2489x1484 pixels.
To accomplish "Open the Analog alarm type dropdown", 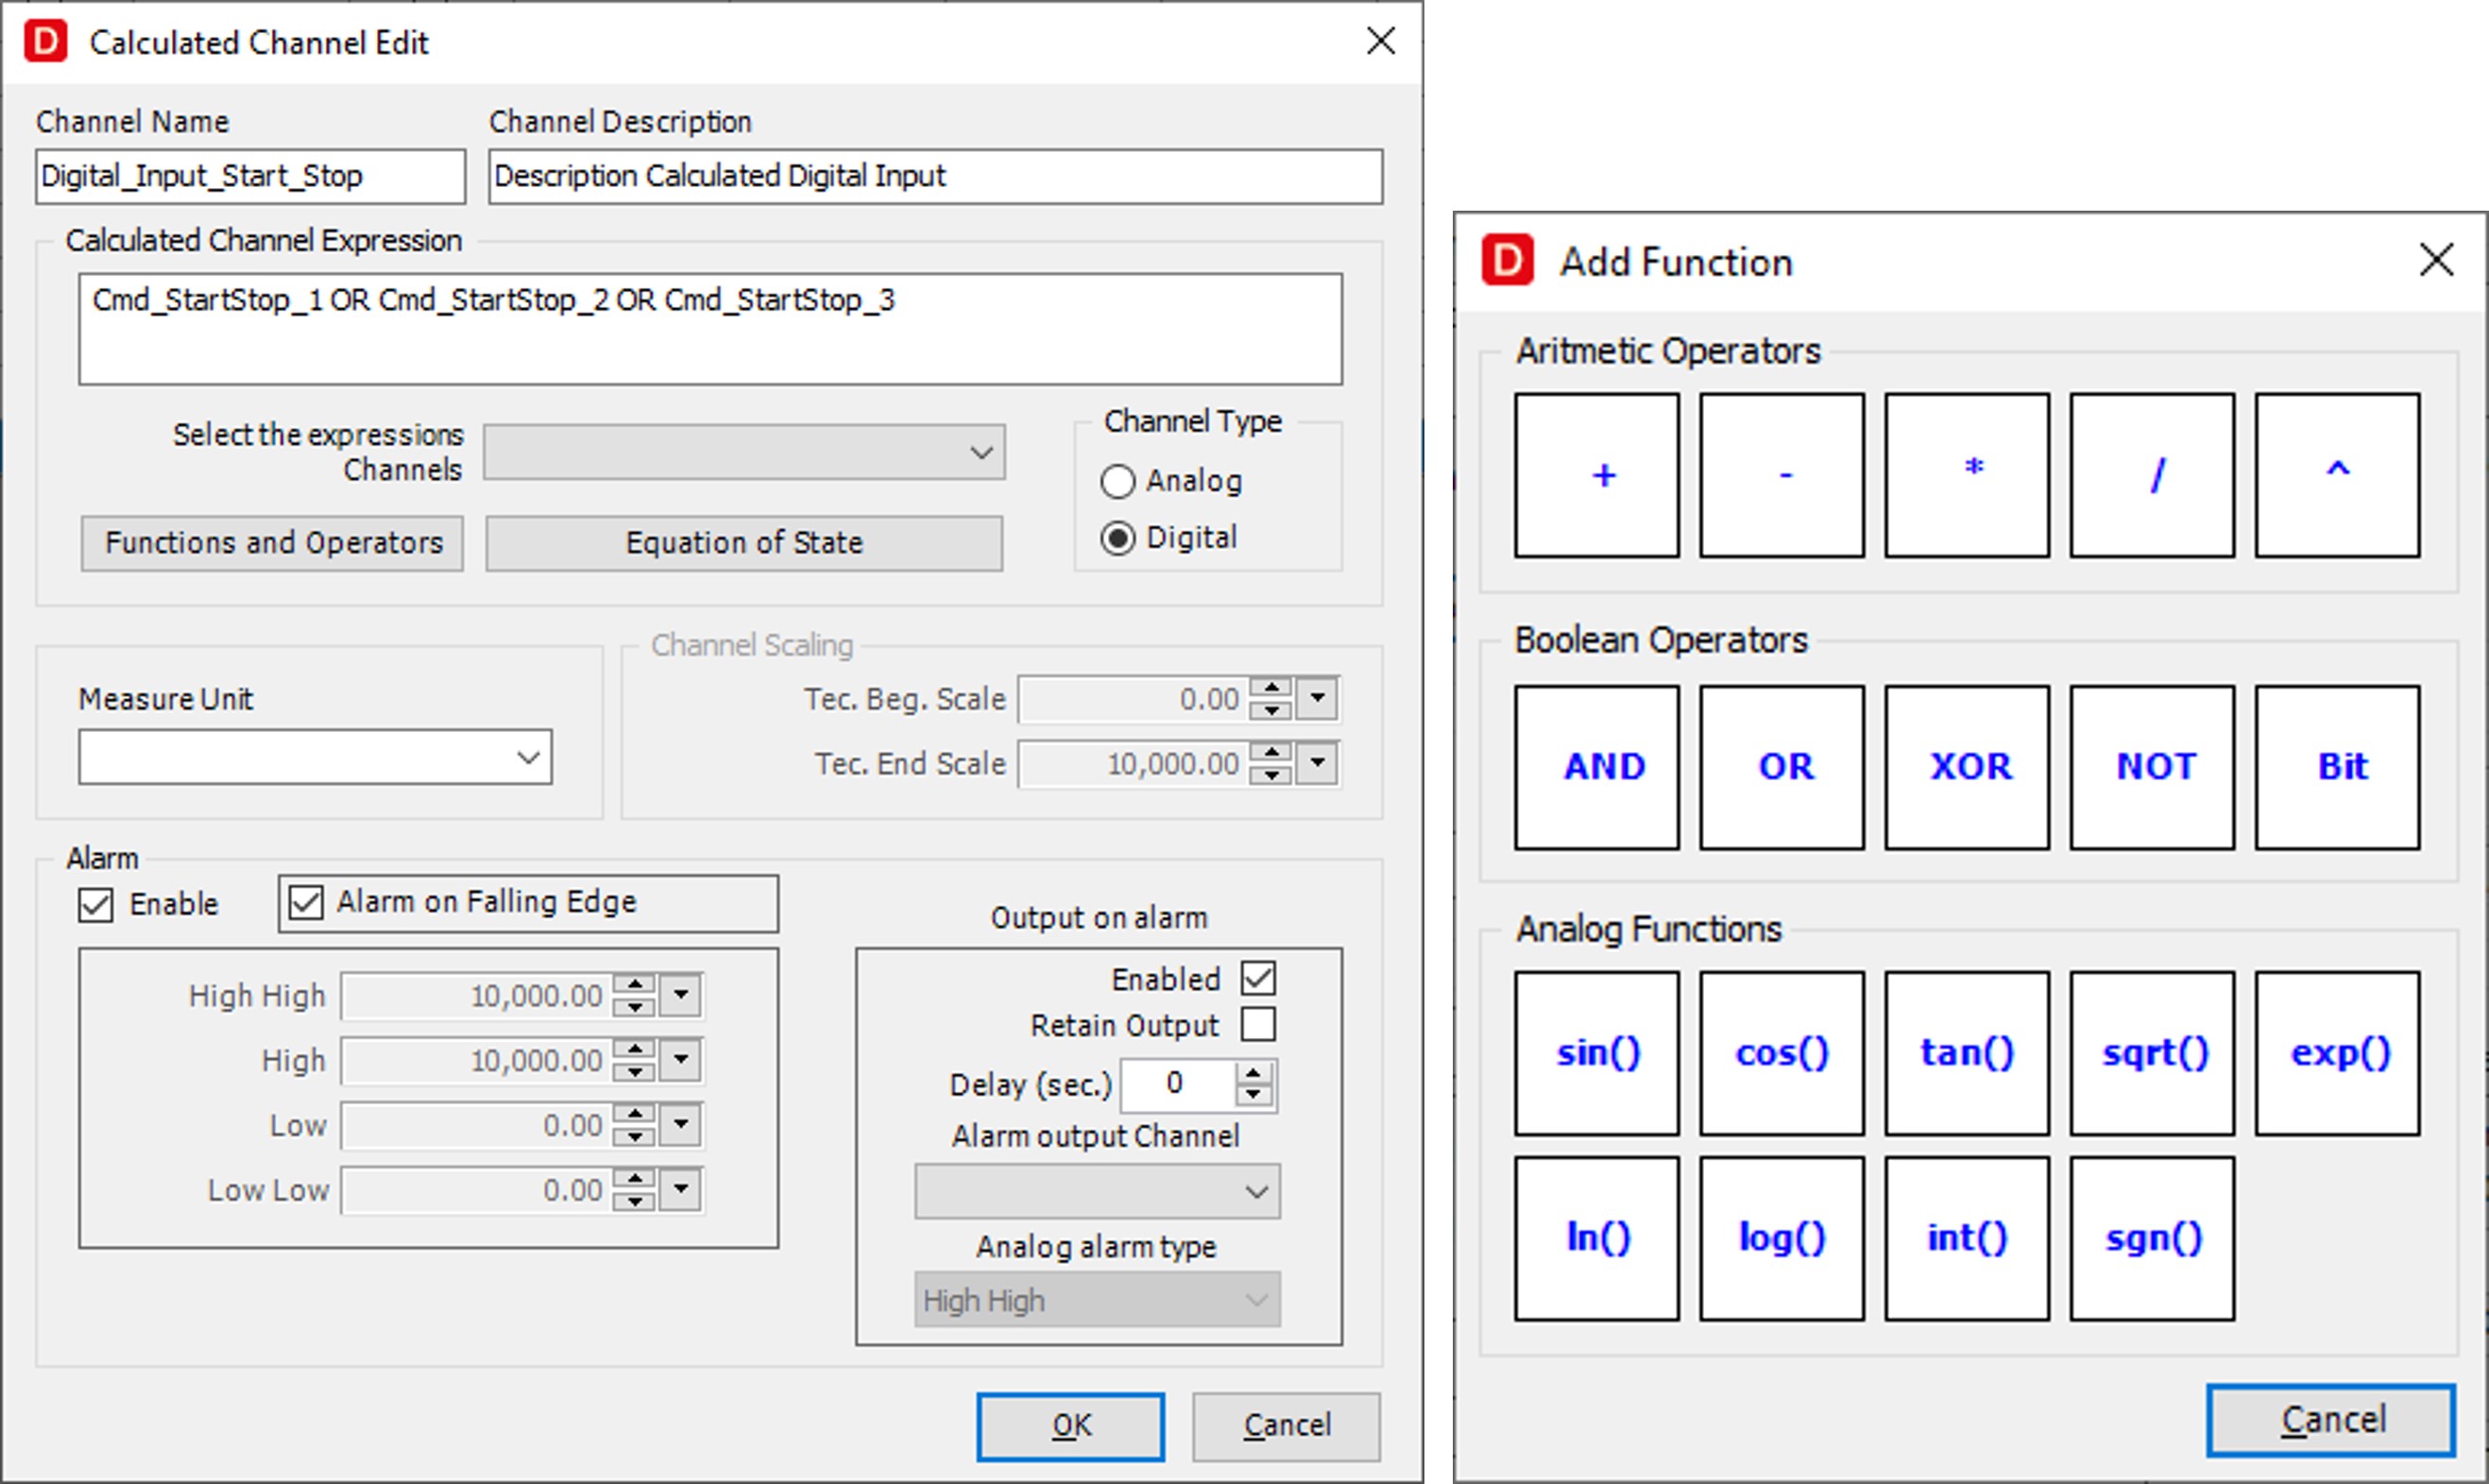I will tap(1097, 1300).
